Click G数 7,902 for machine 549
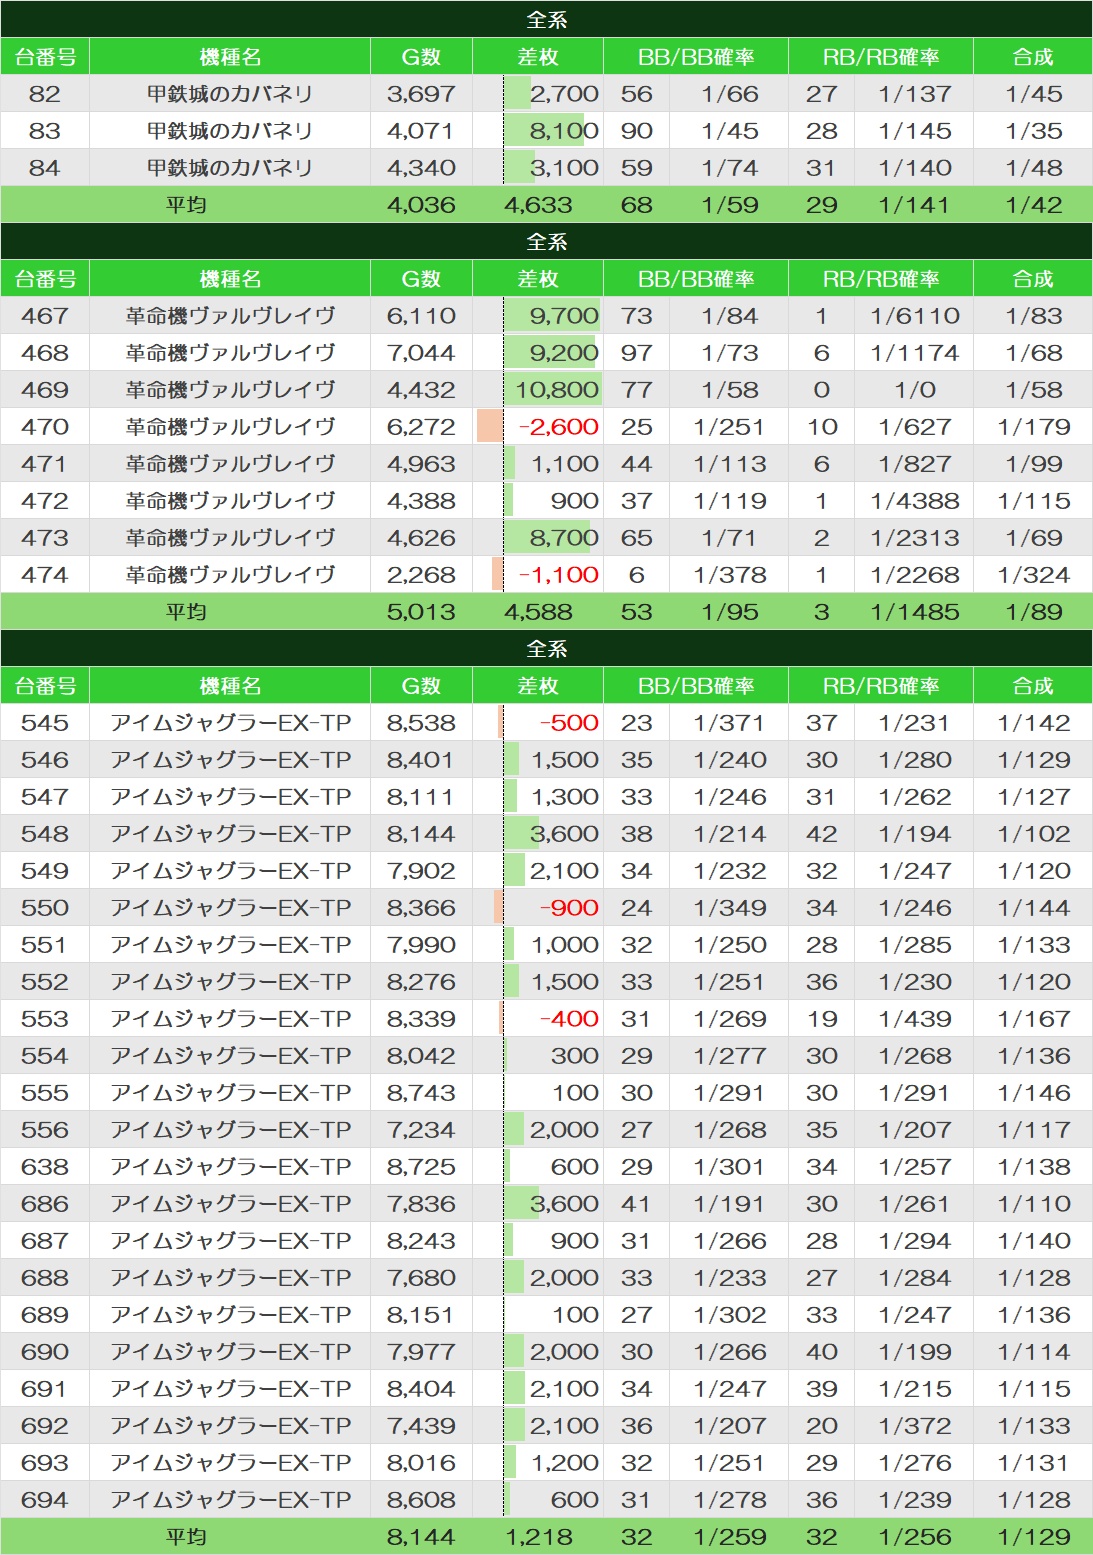Screen dimensions: 1093x1555 tap(421, 871)
